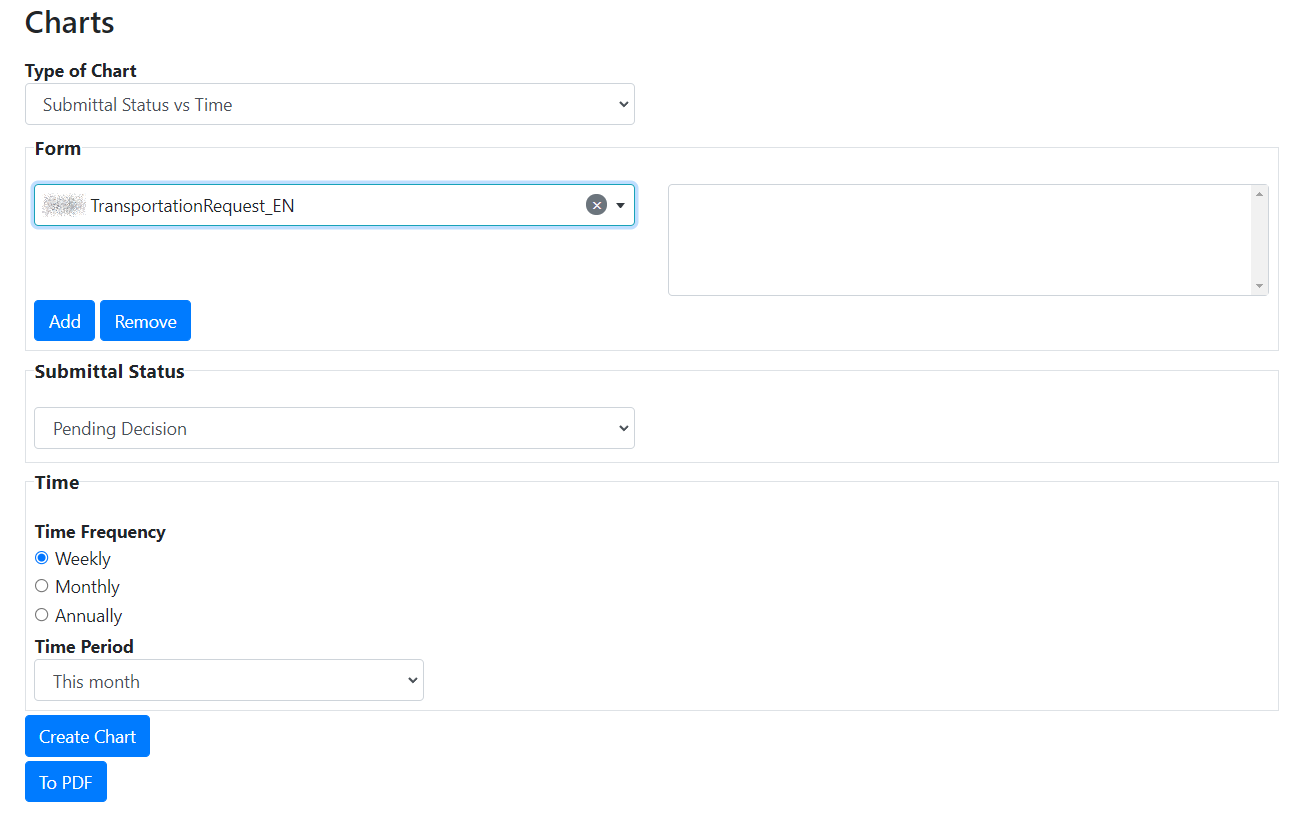Clear the TransportationRequest_EN form selection
The width and height of the screenshot is (1307, 821).
596,205
